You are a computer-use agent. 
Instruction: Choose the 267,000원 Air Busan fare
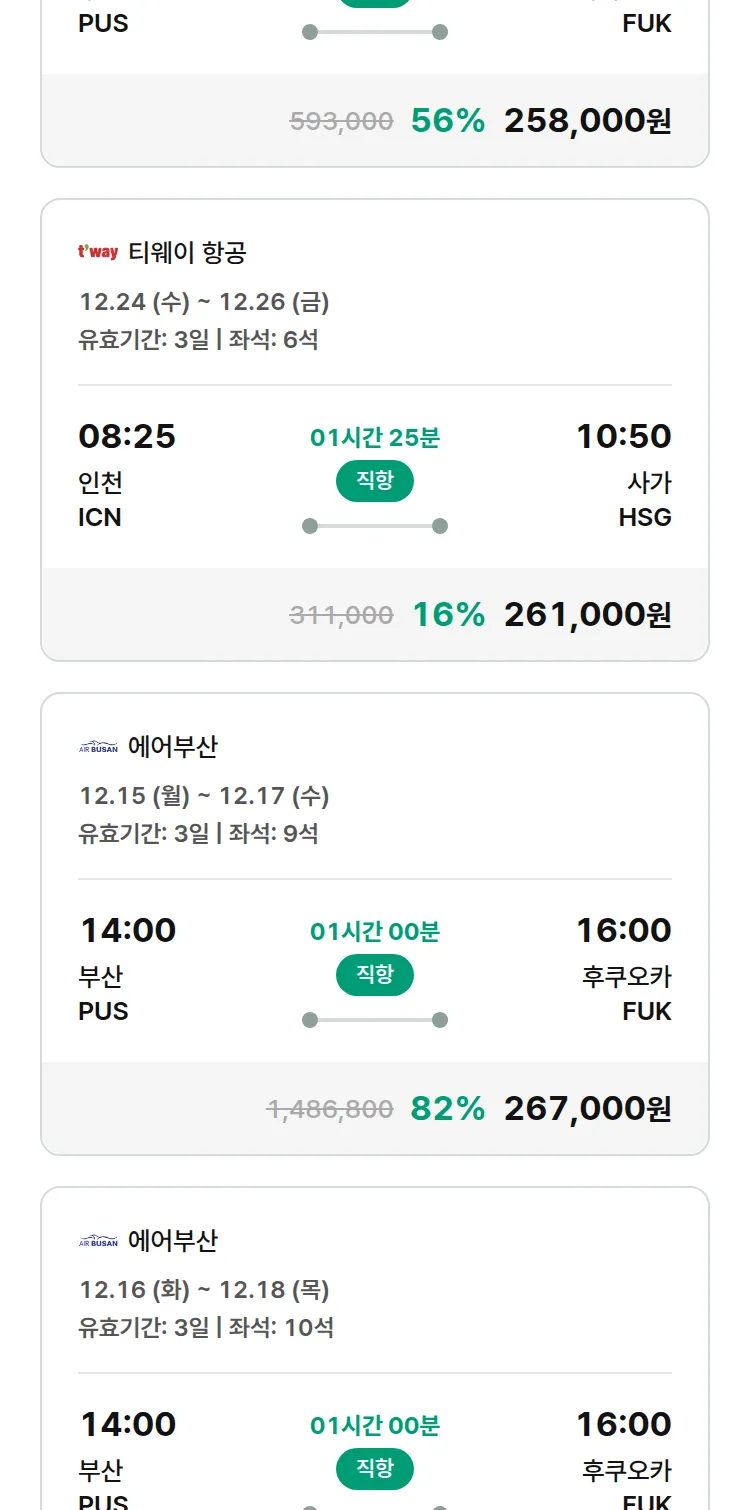click(587, 1109)
